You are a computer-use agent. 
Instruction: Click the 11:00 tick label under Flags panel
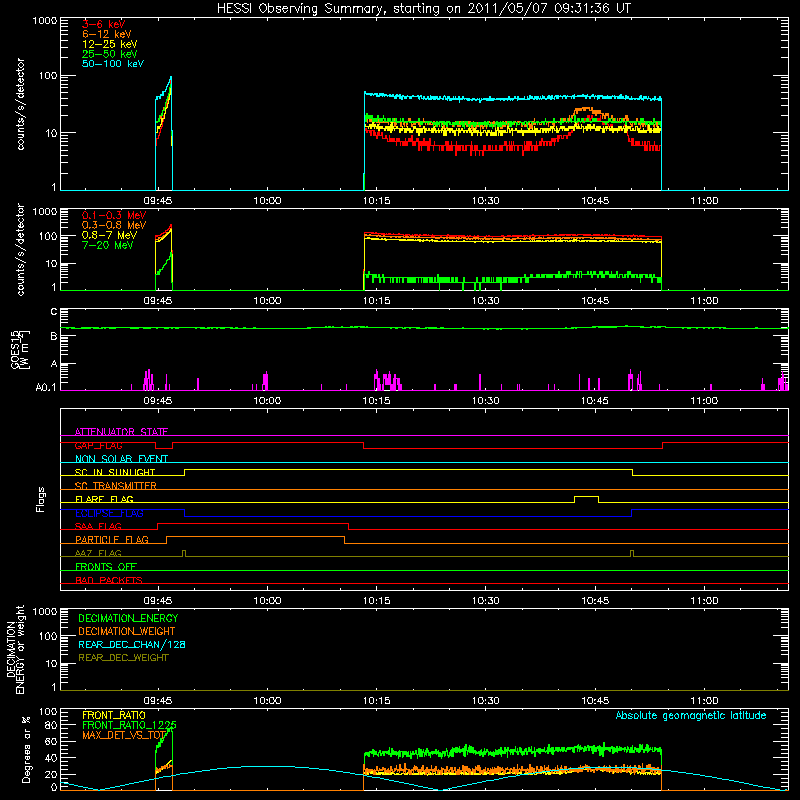click(704, 601)
